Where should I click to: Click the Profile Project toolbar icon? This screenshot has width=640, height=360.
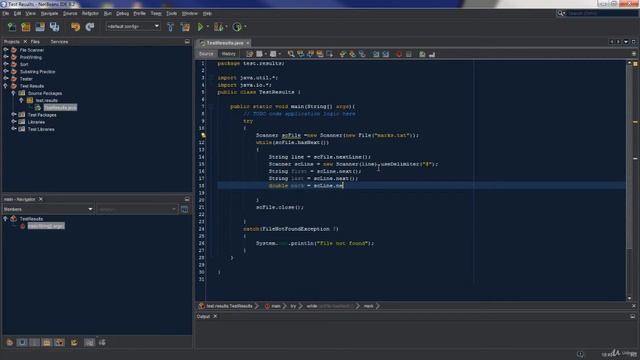pos(237,27)
